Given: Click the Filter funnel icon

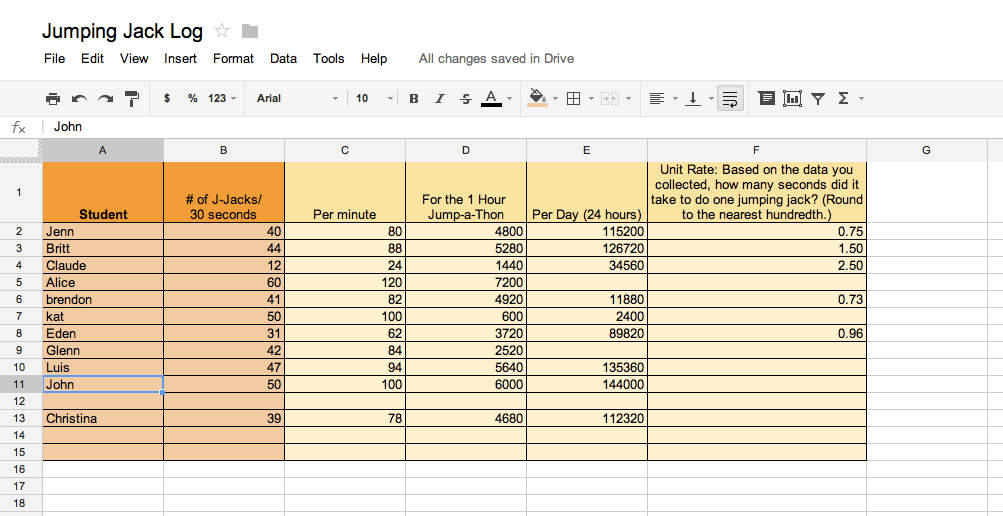Looking at the screenshot, I should pos(818,98).
